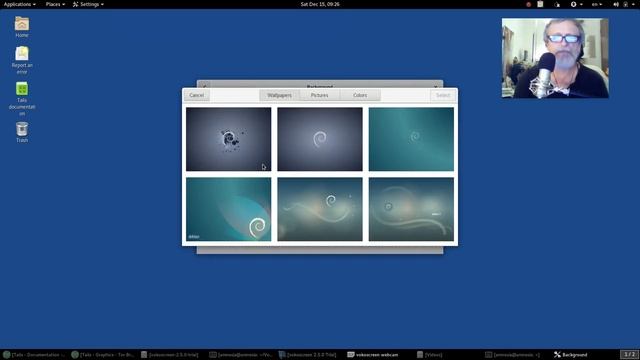Open the clipboard icon in the top bar
Viewport: 640px width, 360px height.
[x=540, y=4]
